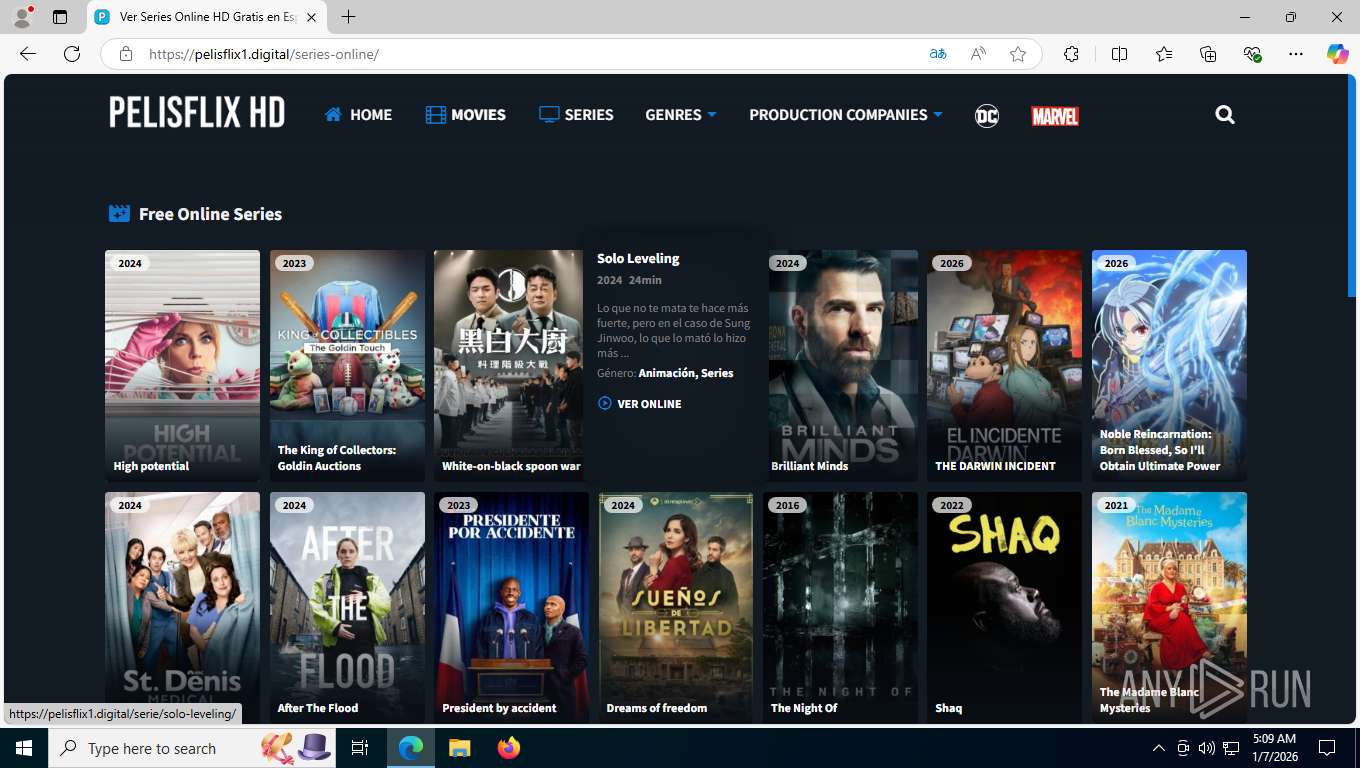The height and width of the screenshot is (768, 1360).
Task: Open Collections icon
Action: [1208, 54]
